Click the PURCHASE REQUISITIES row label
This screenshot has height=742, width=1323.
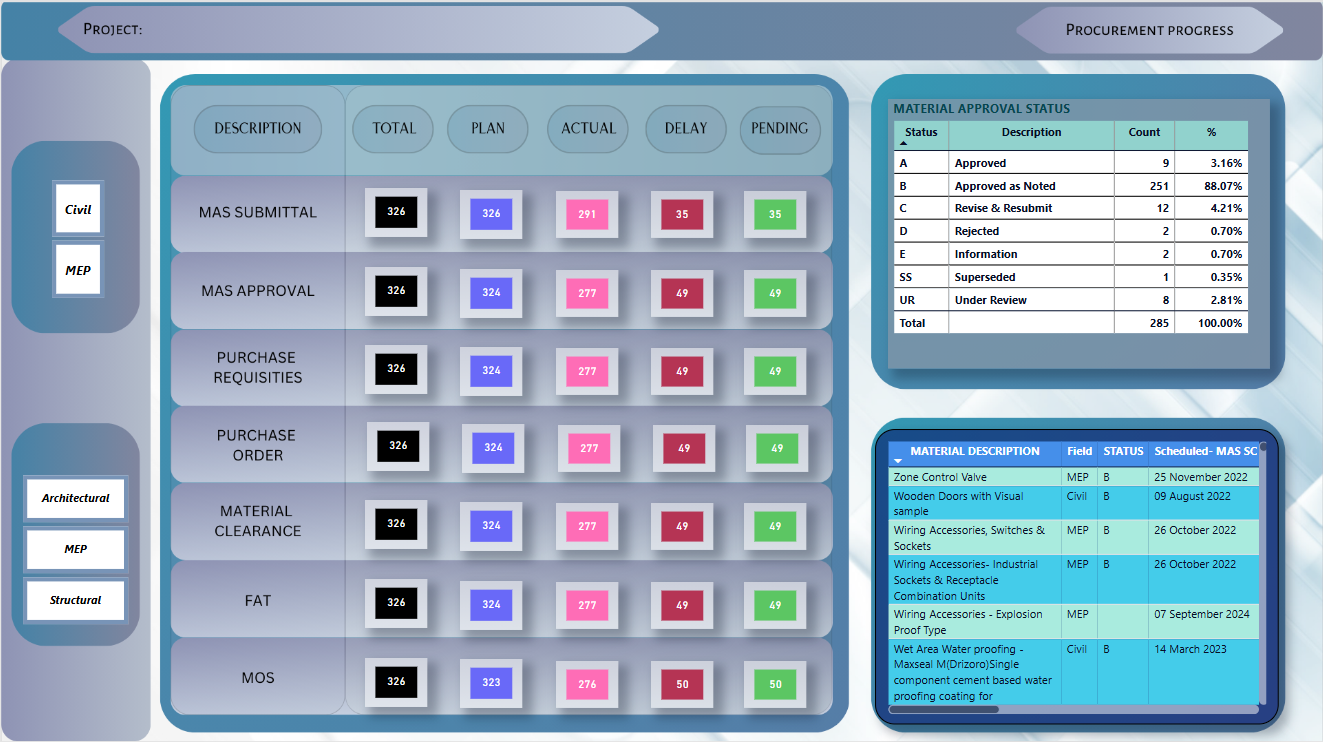pos(258,368)
